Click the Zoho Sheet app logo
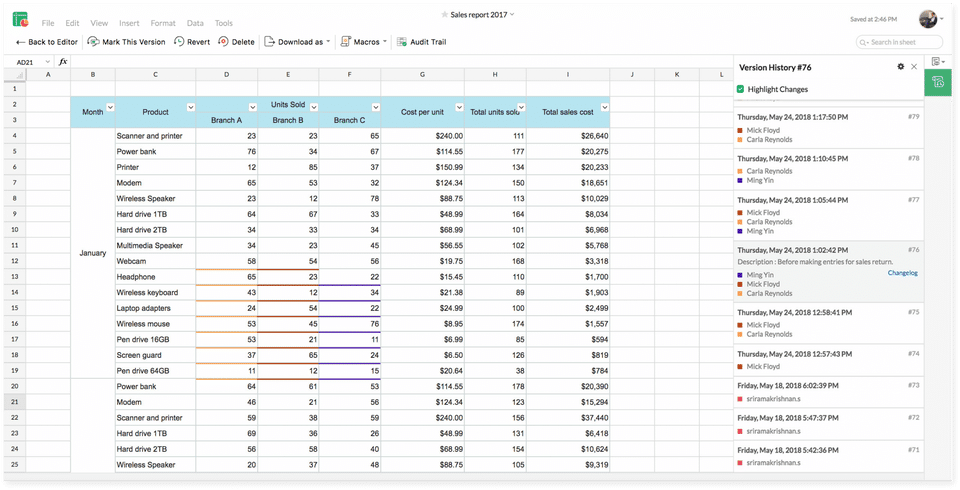 click(x=20, y=19)
